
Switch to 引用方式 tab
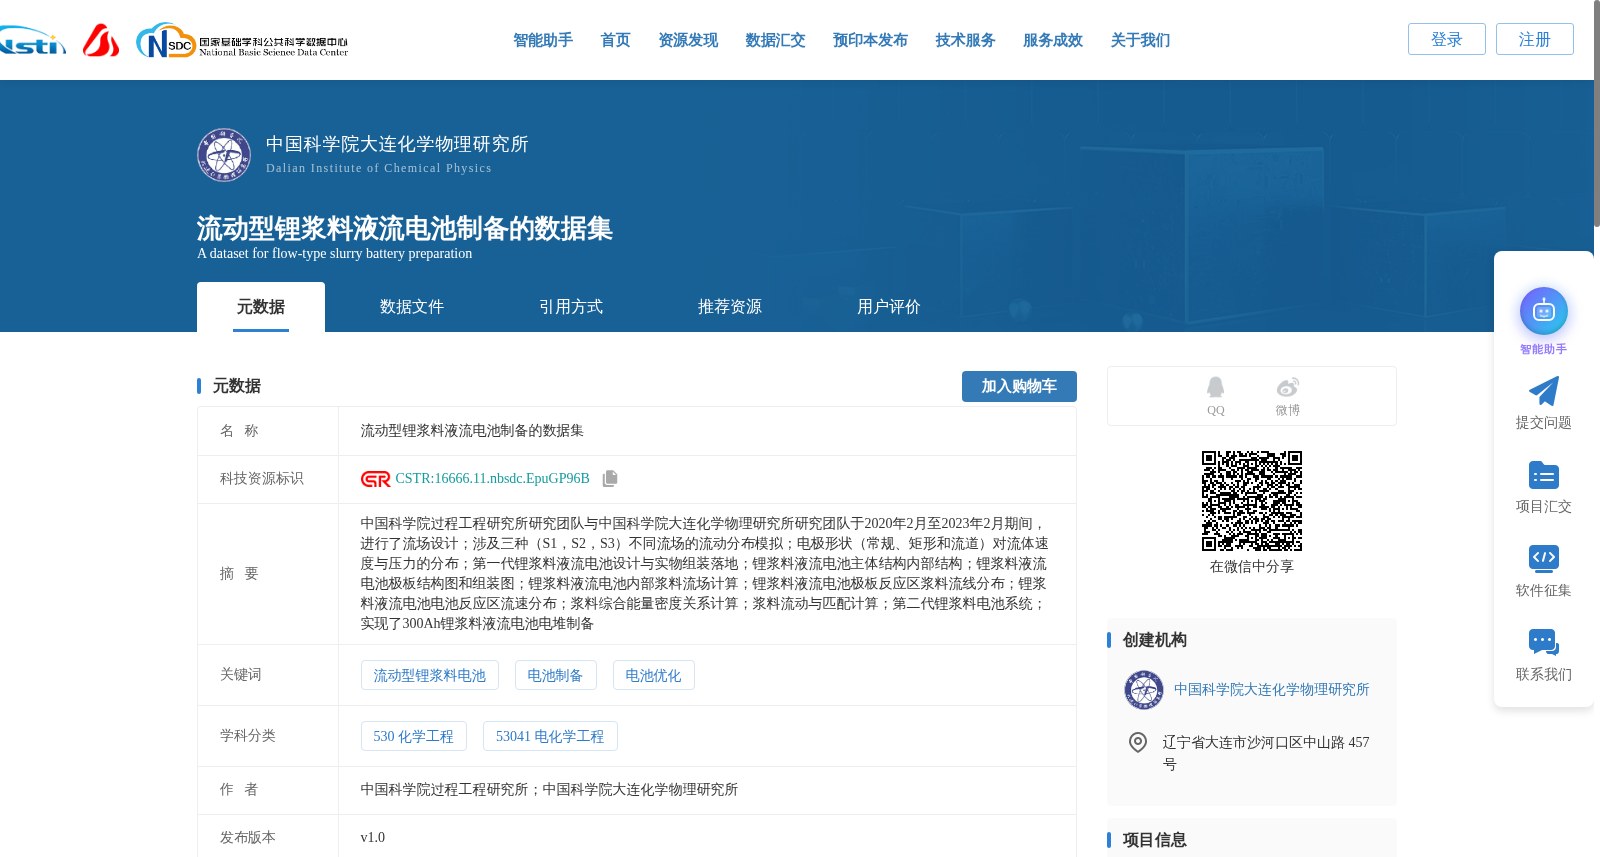click(571, 307)
